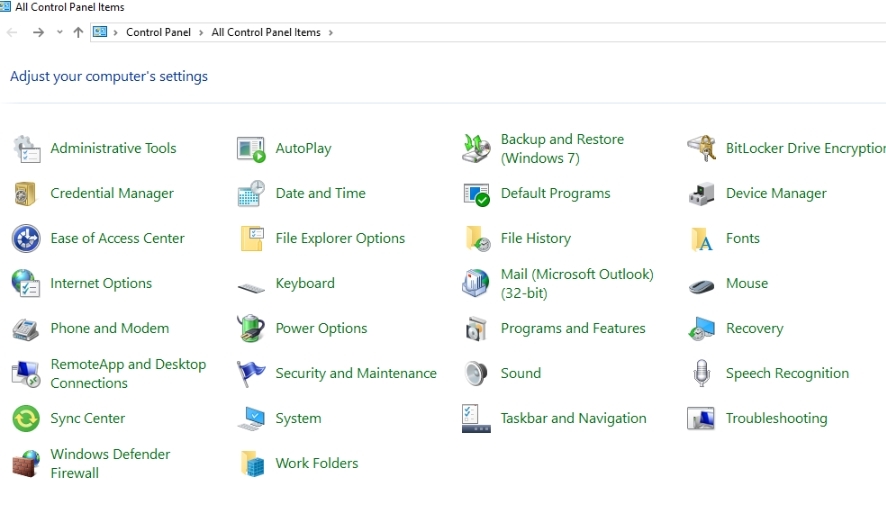Viewport: 886px width, 531px height.
Task: Click the Windows Defender Firewall icon
Action: coord(26,463)
